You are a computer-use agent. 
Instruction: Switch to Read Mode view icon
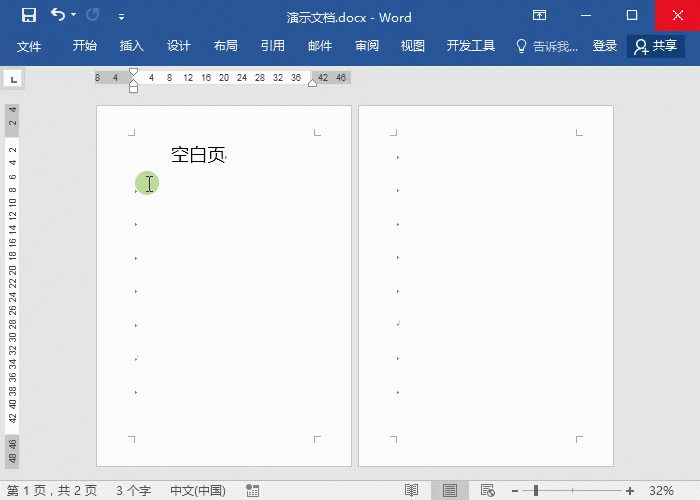click(x=411, y=491)
